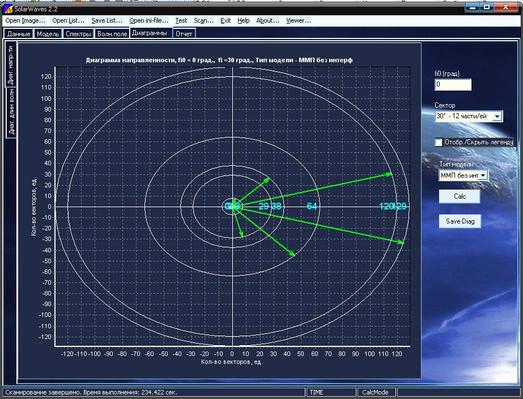Screen dimensions: 523x399
Task: Click the SolarWaves app icon in title bar
Action: coord(8,9)
